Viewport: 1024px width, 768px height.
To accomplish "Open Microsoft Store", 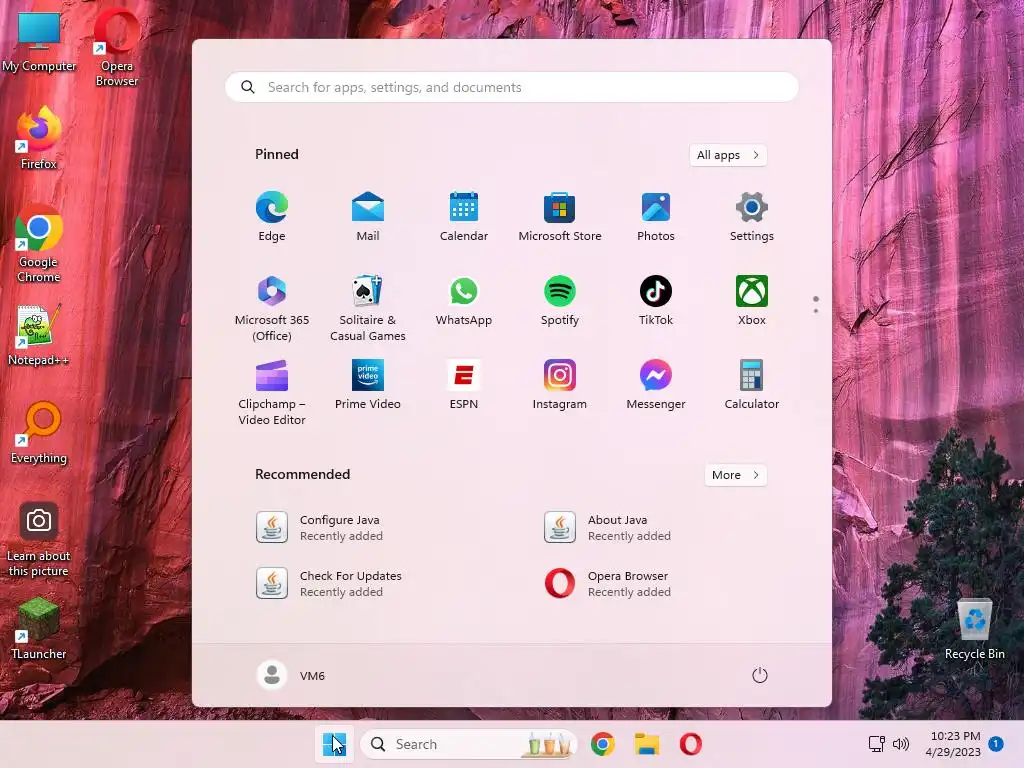I will pos(560,217).
